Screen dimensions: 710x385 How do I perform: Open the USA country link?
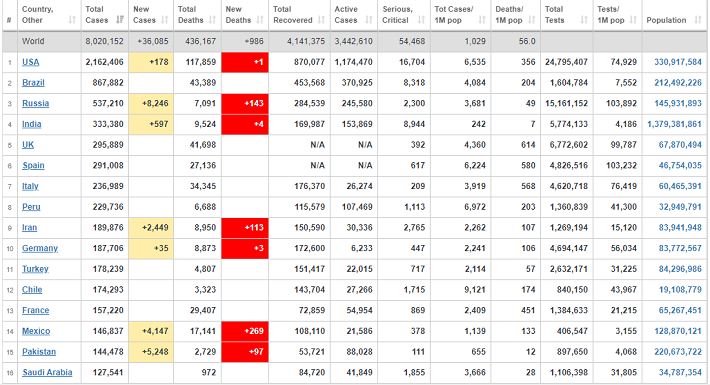(31, 62)
